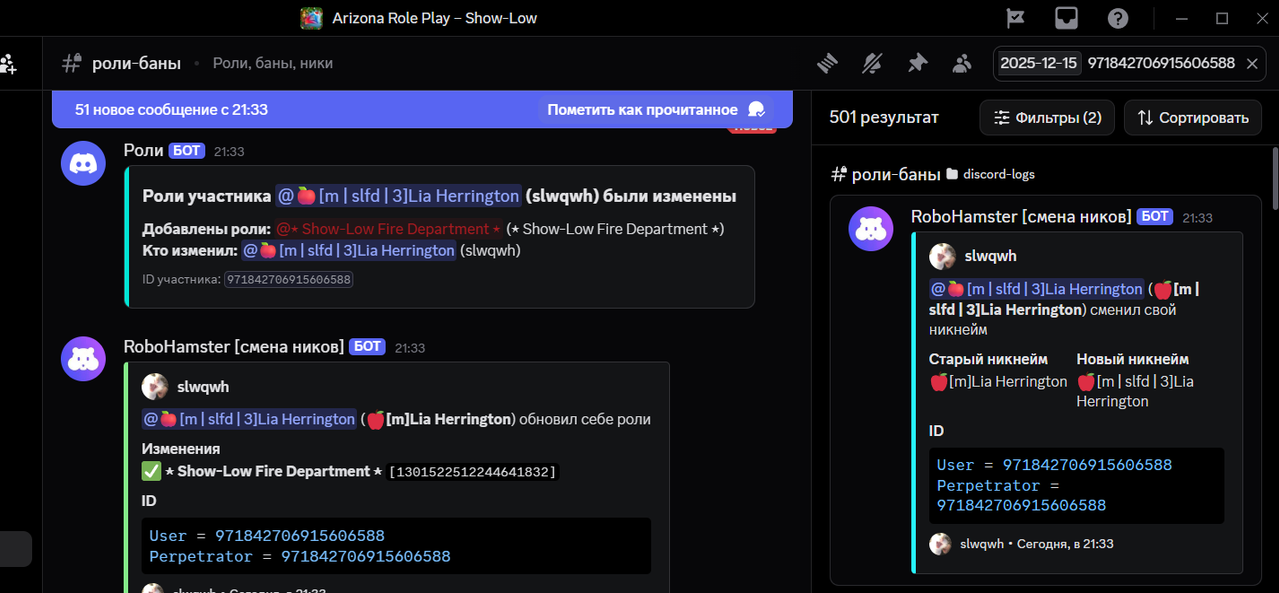Open the Checkpoint flag icon in title bar
This screenshot has height=593, width=1279.
point(1015,18)
